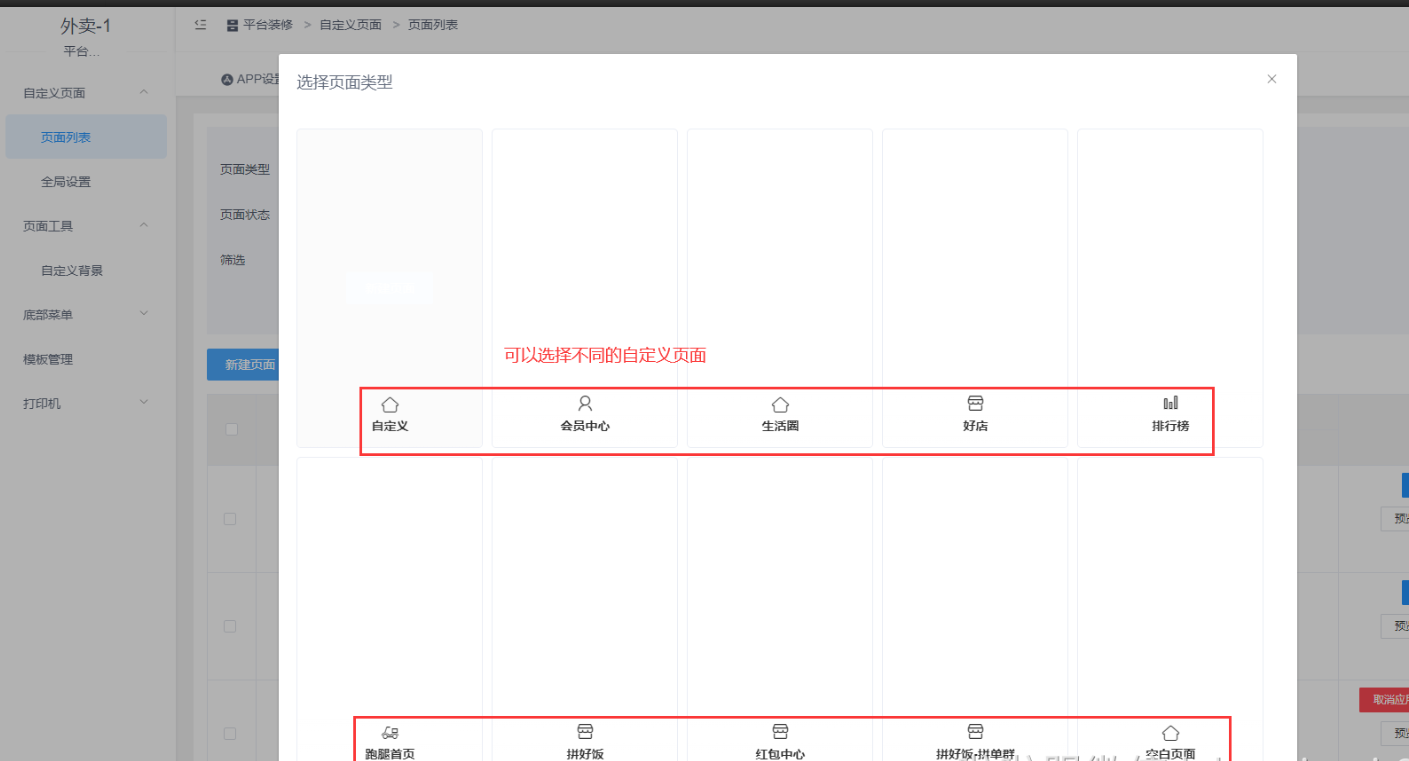Screen dimensions: 1409x761
Task: Pick the 空白页面 house icon
Action: coord(1170,733)
